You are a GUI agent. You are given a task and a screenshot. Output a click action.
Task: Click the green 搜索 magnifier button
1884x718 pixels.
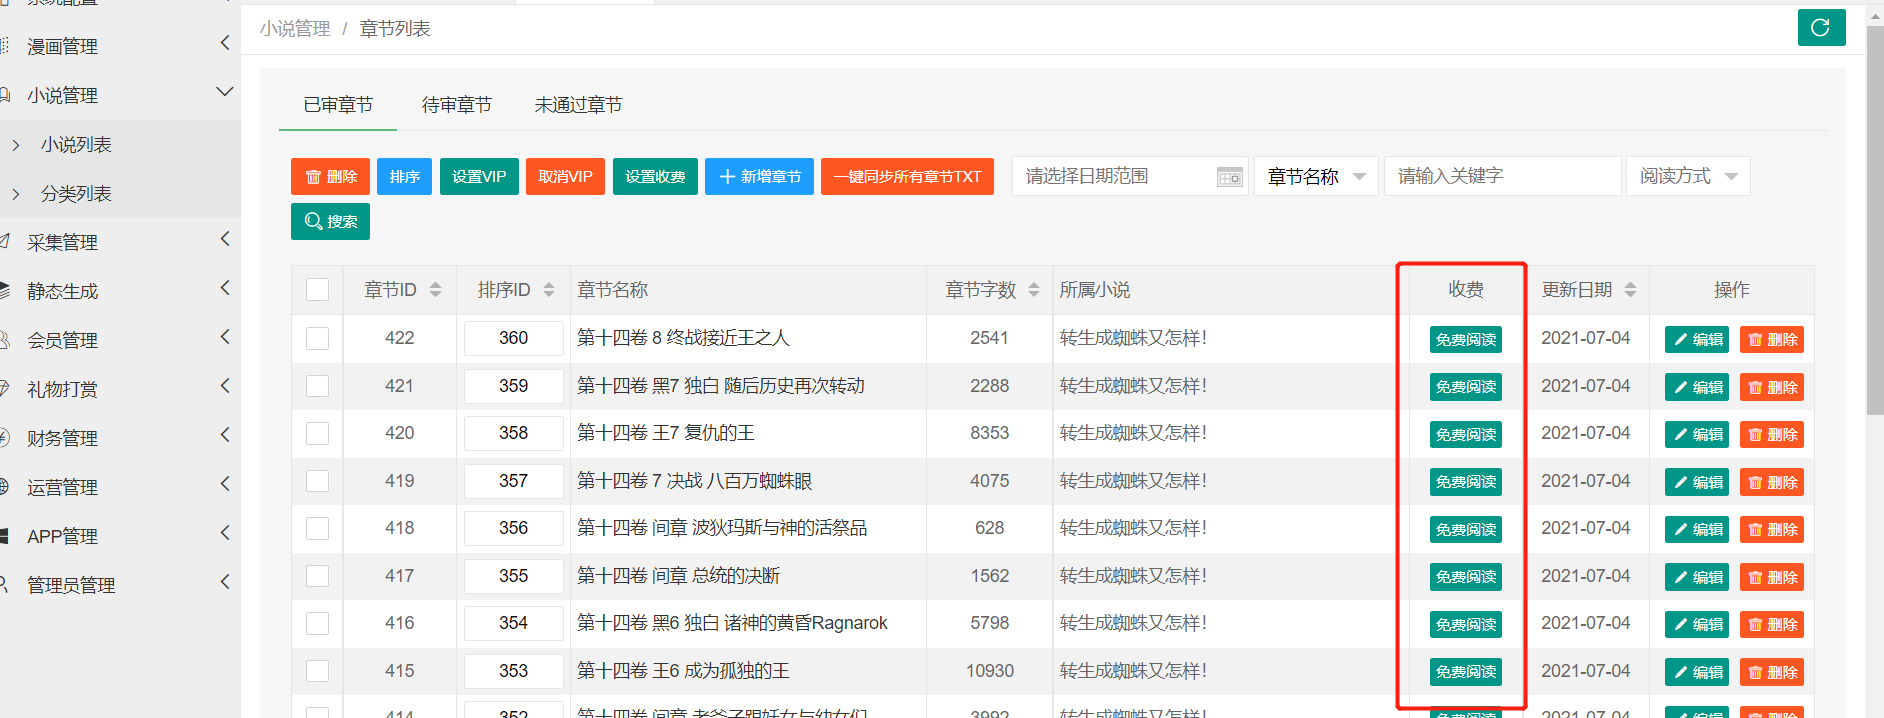click(330, 221)
